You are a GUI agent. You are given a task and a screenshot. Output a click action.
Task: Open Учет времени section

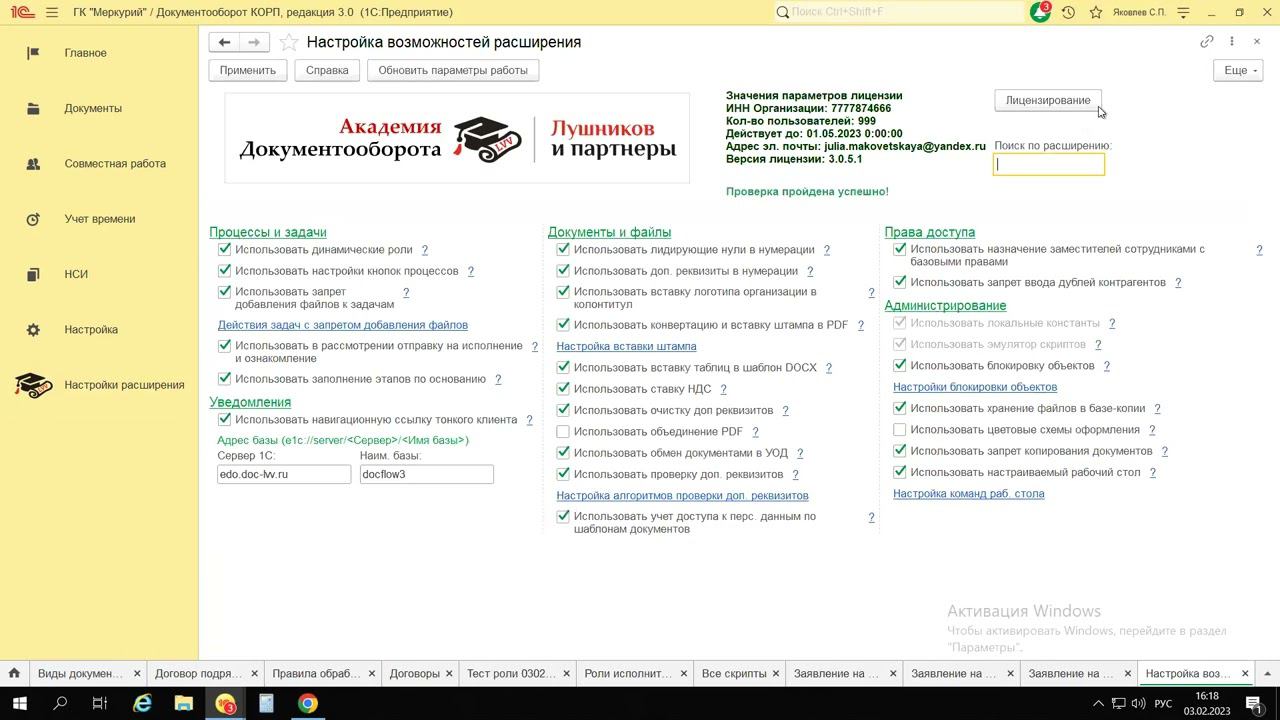(100, 219)
